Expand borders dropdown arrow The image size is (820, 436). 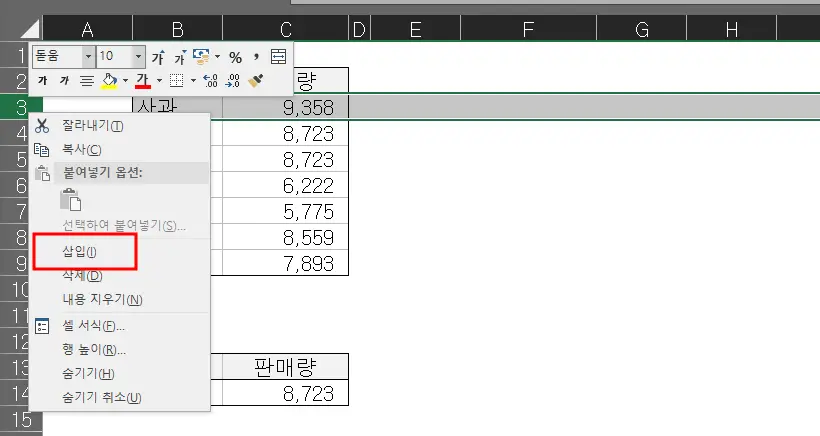point(193,81)
